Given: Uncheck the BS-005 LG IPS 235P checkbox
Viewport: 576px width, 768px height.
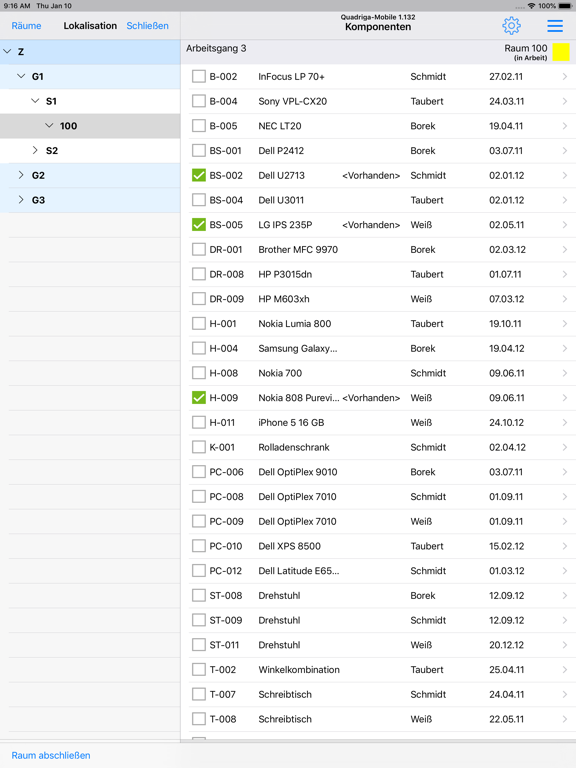Looking at the screenshot, I should tap(198, 225).
